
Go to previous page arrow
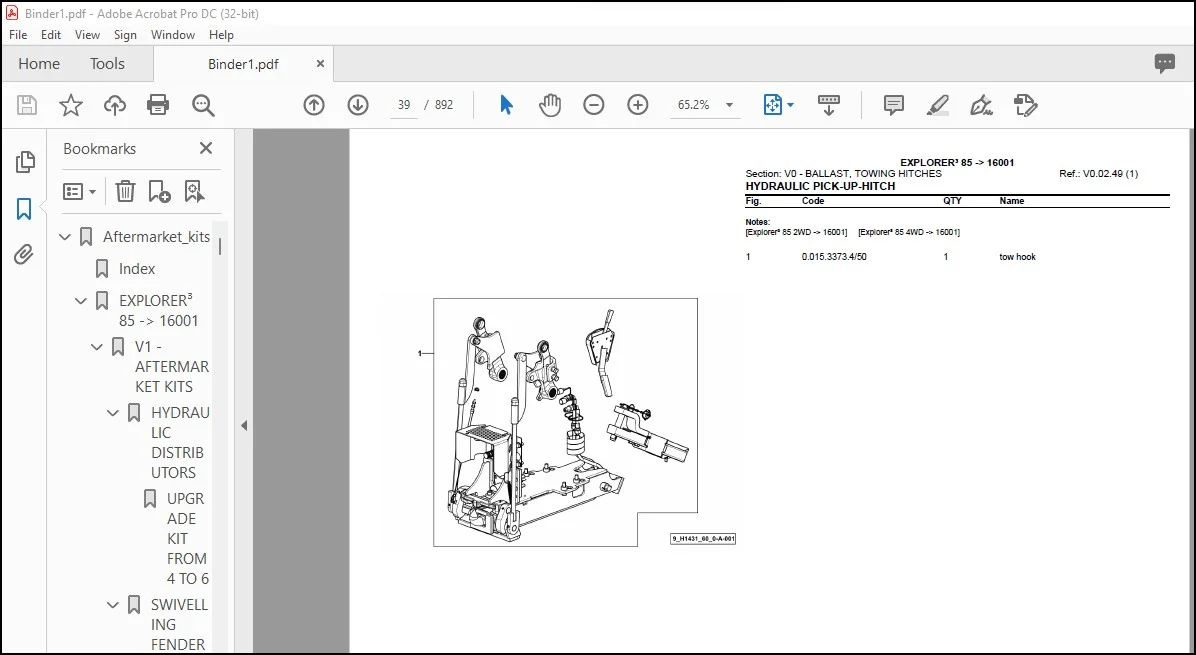pyautogui.click(x=313, y=105)
